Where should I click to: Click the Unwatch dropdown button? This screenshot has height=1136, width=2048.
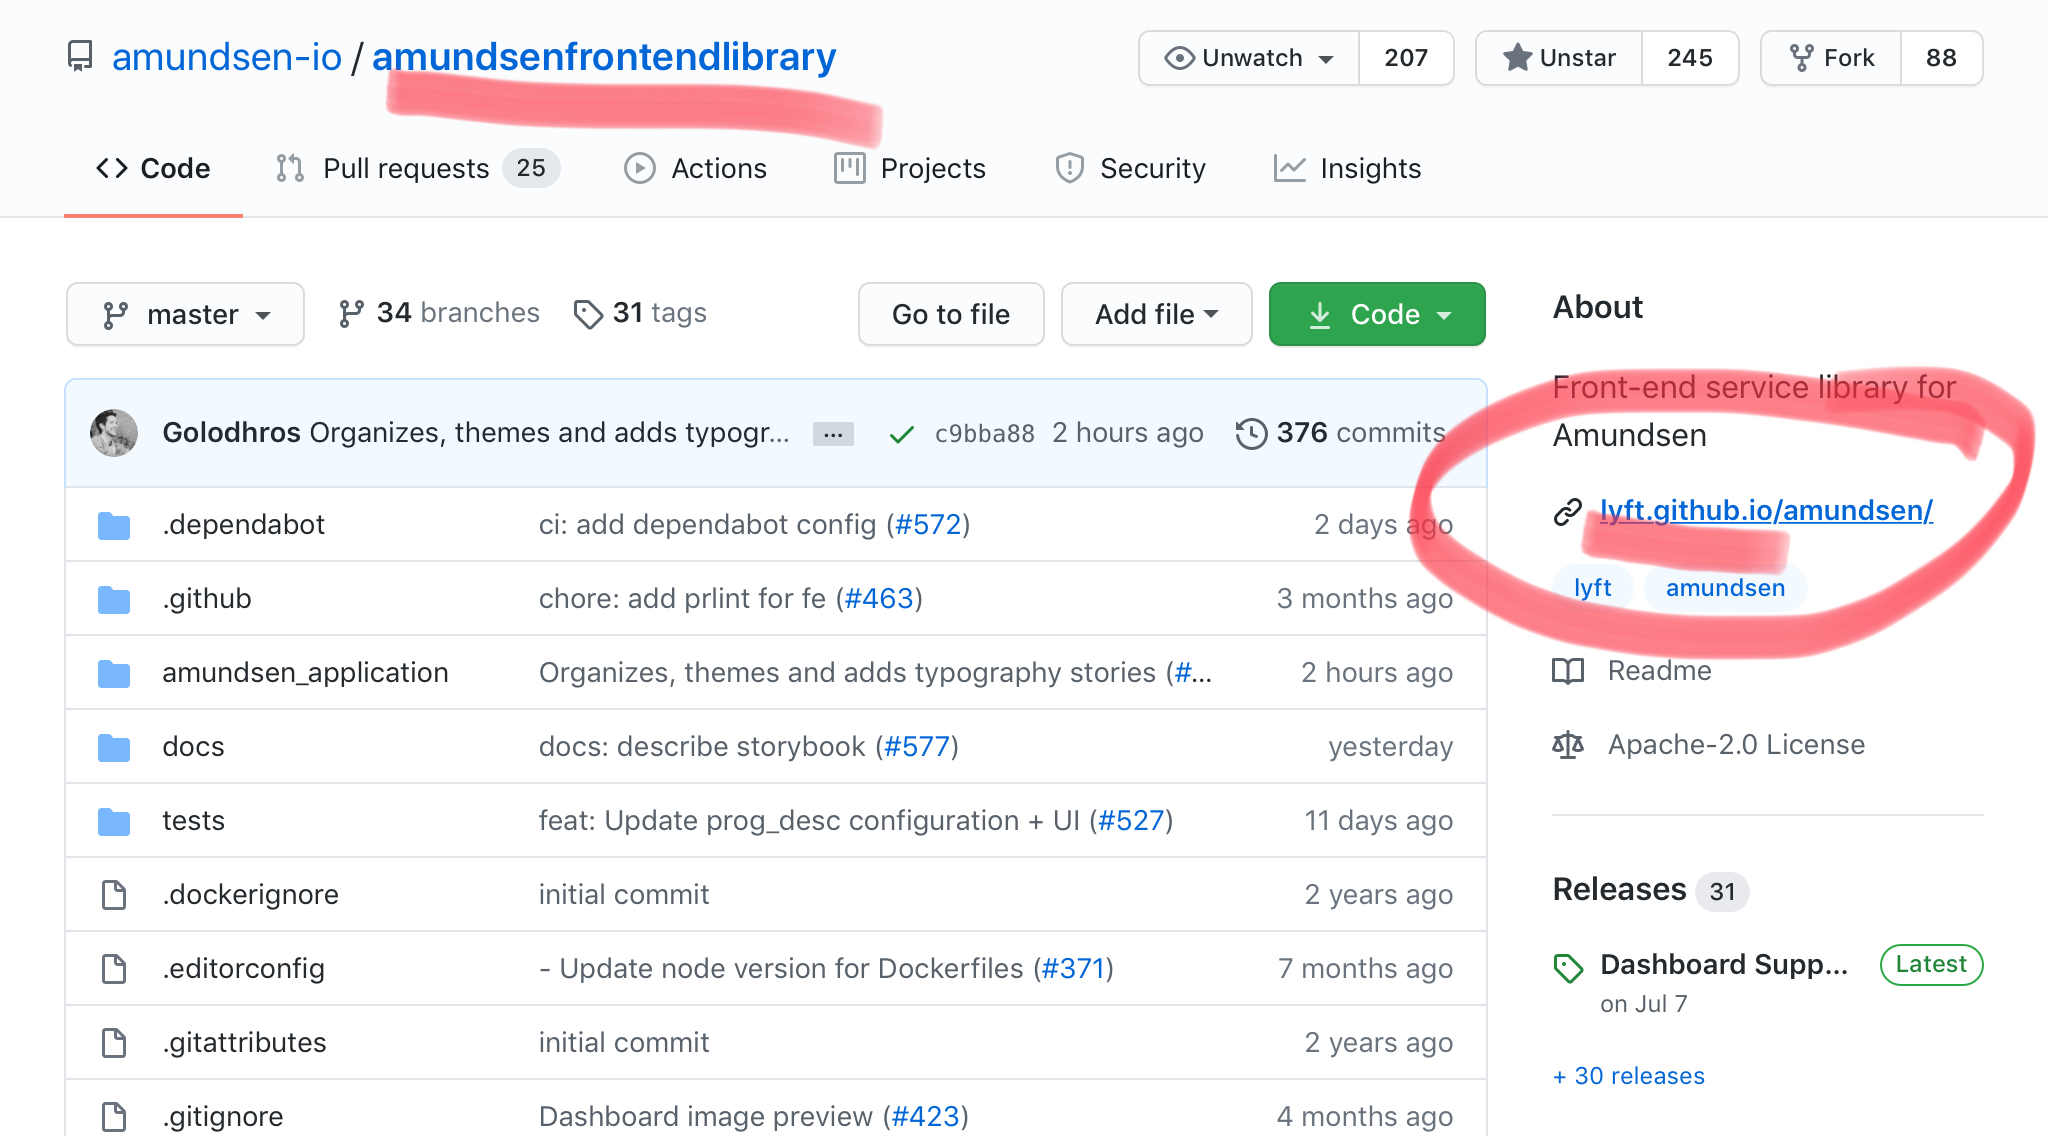point(1249,58)
